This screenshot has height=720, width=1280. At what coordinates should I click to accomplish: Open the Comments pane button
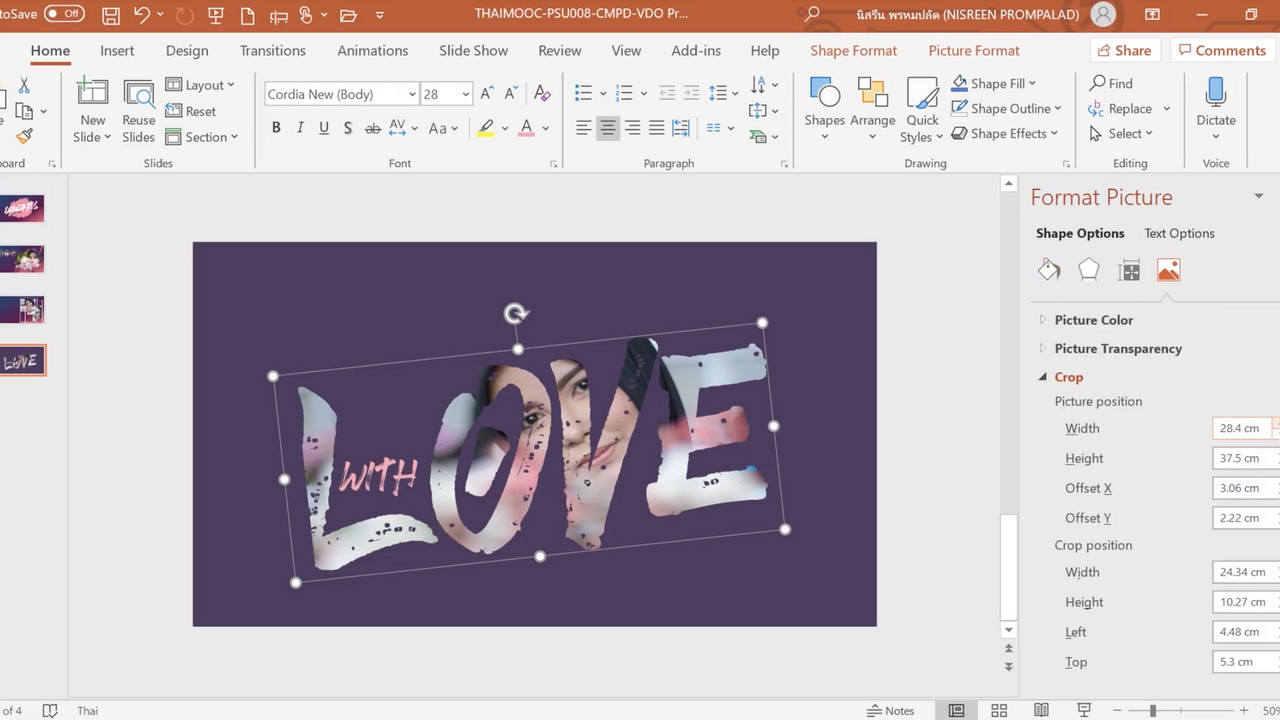(x=1221, y=50)
